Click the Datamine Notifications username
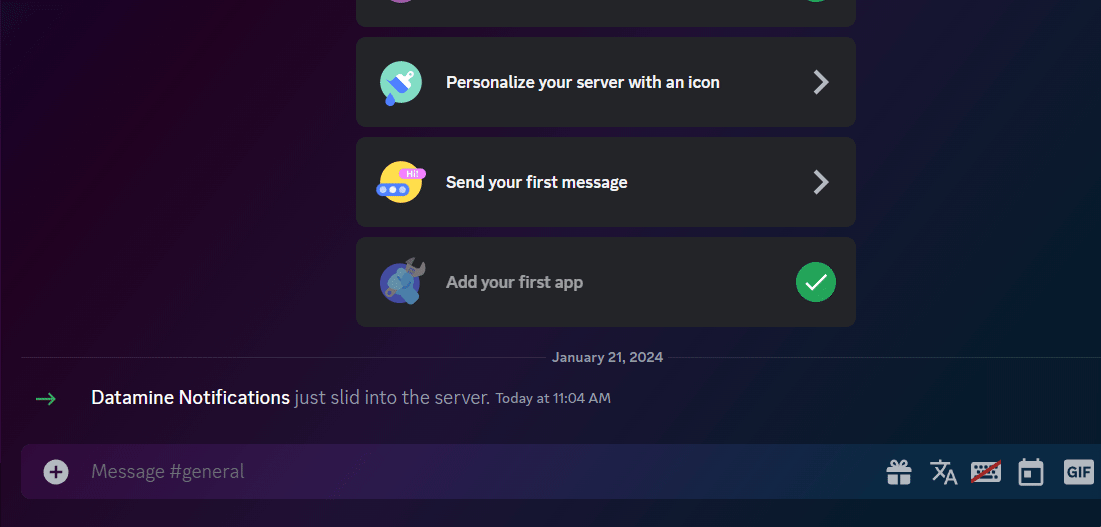Viewport: 1101px width, 527px height. click(190, 398)
